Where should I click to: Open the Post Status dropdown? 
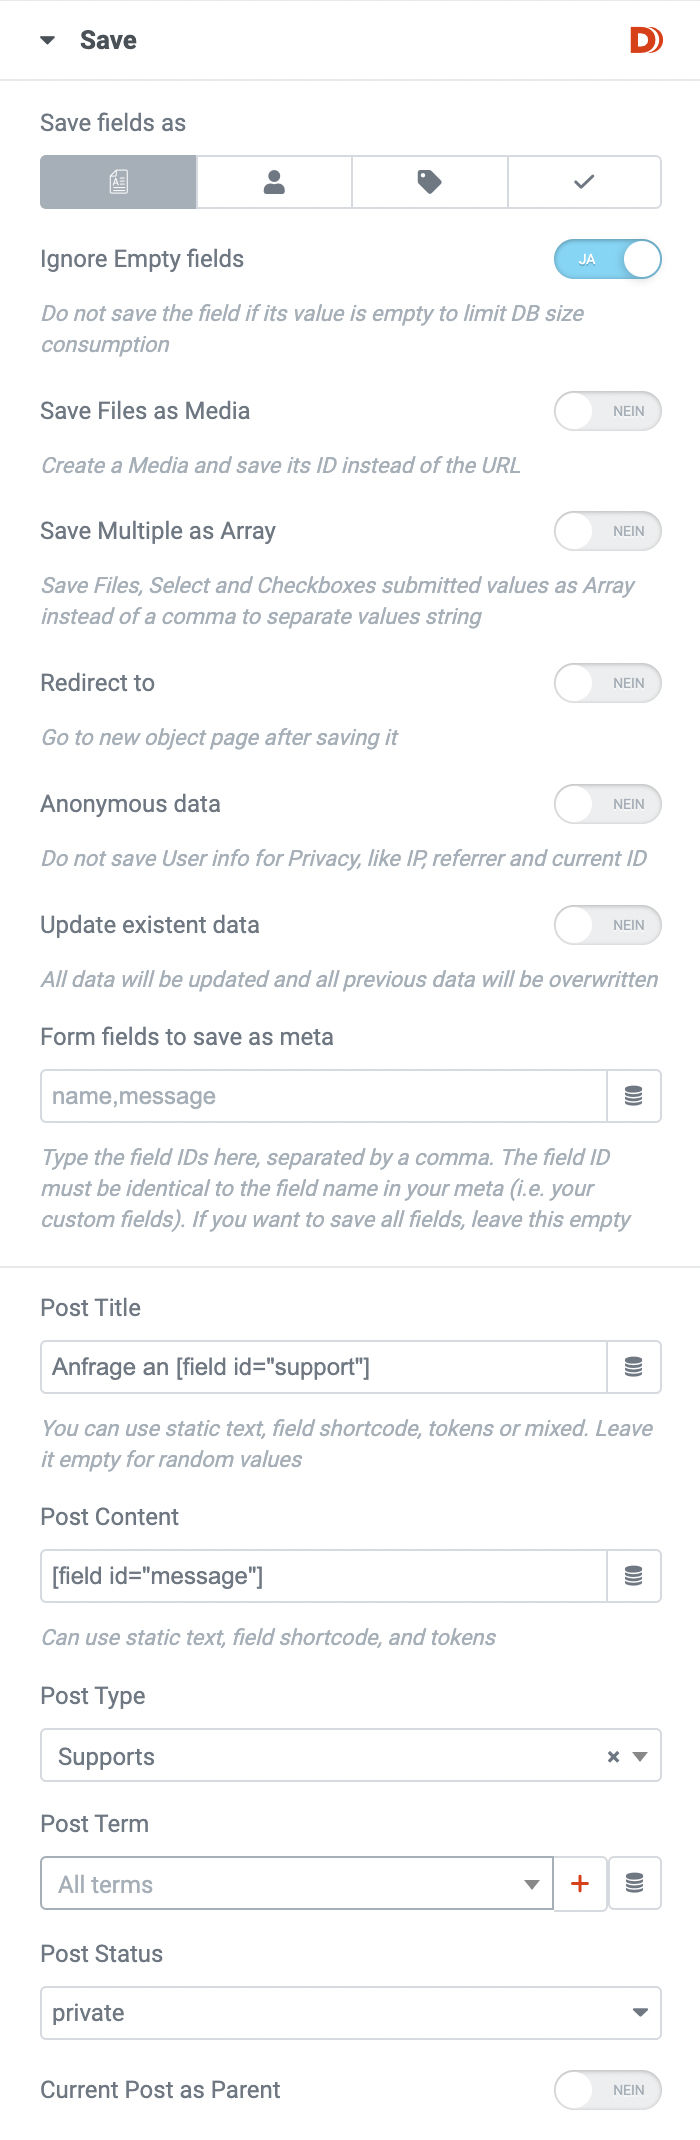click(x=350, y=2013)
